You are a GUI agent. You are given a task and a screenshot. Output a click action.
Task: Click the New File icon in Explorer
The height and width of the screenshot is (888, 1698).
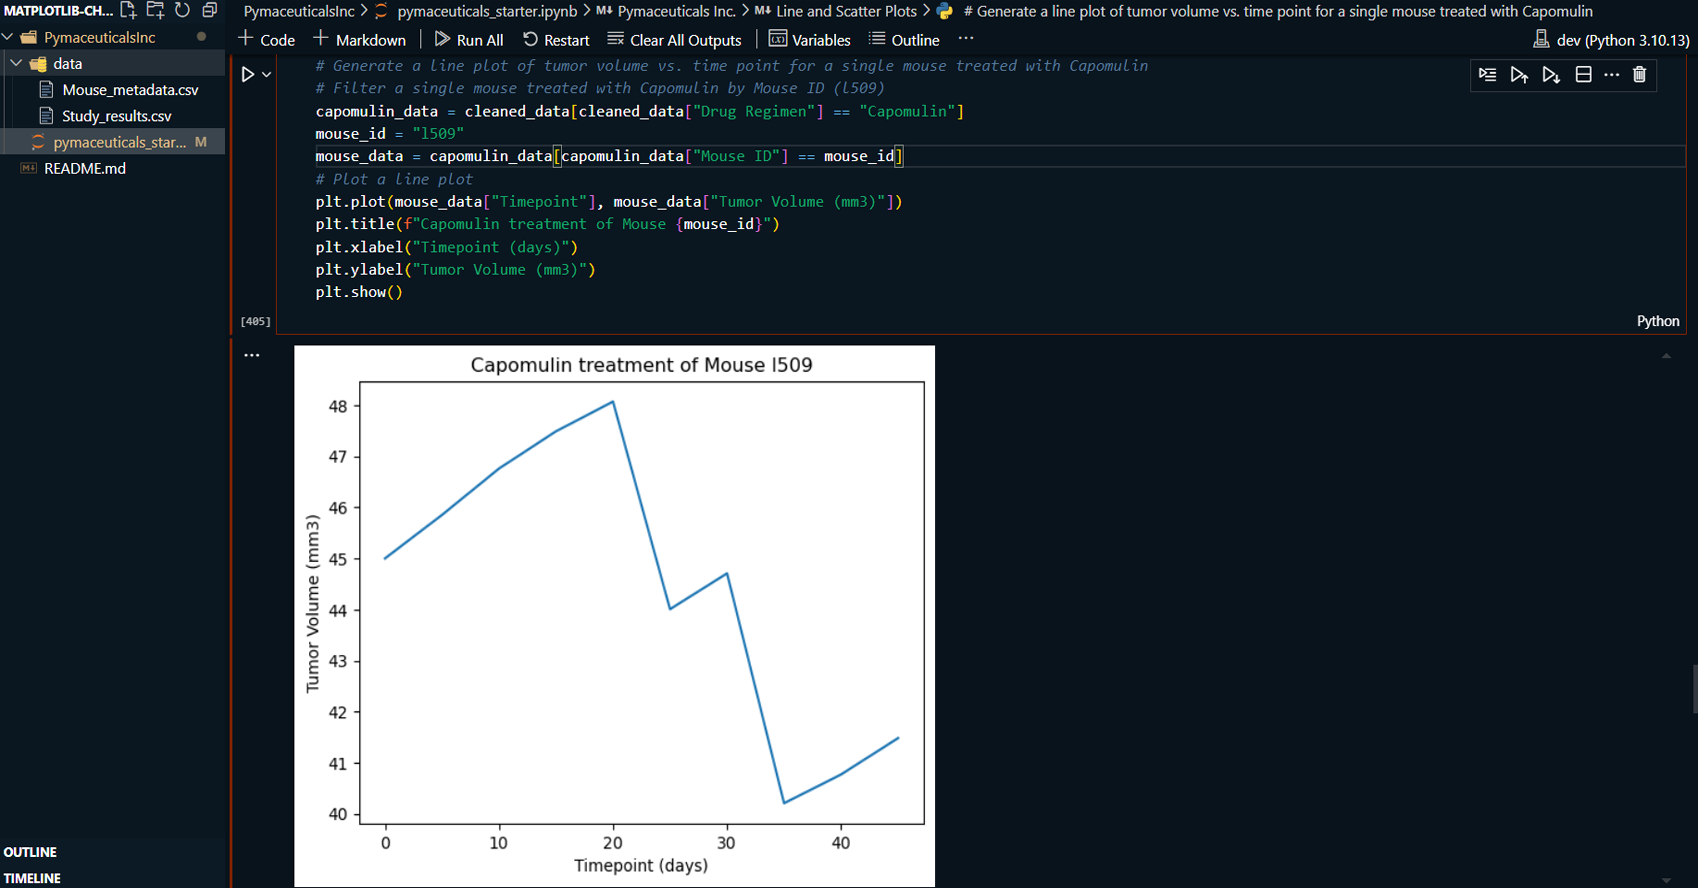pyautogui.click(x=128, y=10)
